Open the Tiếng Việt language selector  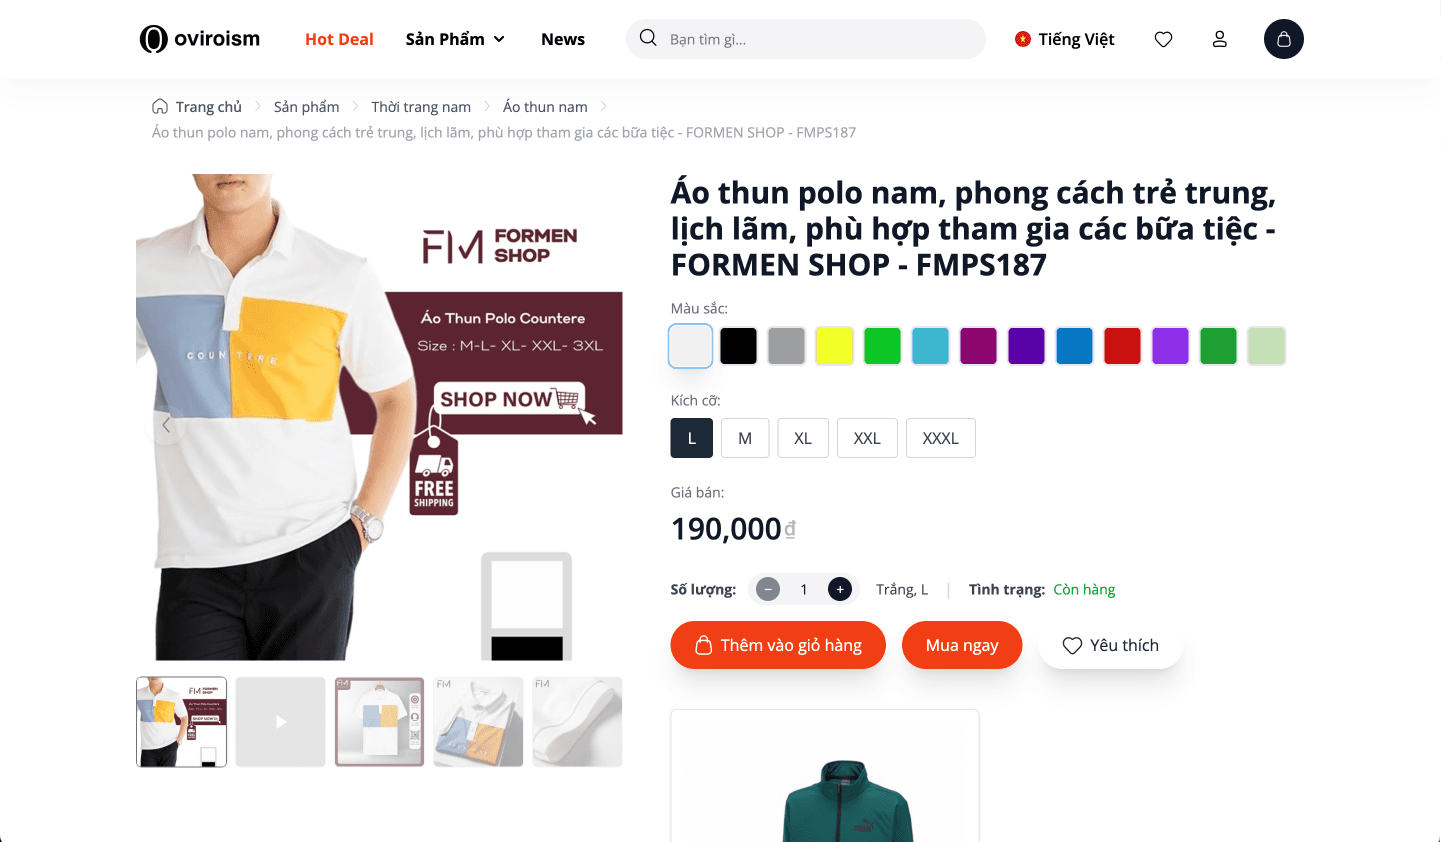tap(1064, 39)
